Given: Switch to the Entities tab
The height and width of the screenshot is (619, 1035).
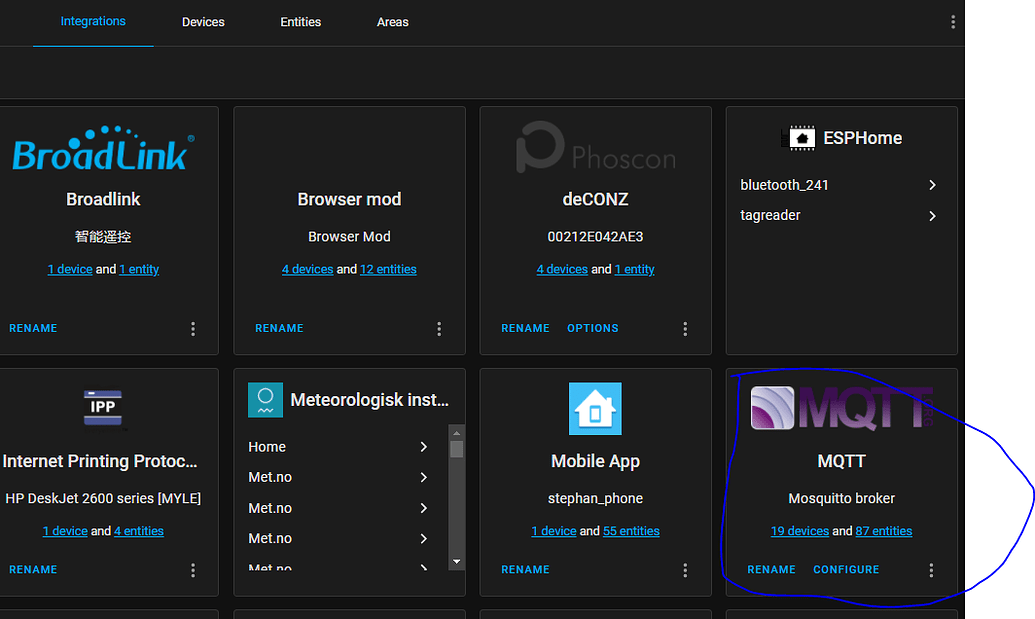Looking at the screenshot, I should 300,22.
